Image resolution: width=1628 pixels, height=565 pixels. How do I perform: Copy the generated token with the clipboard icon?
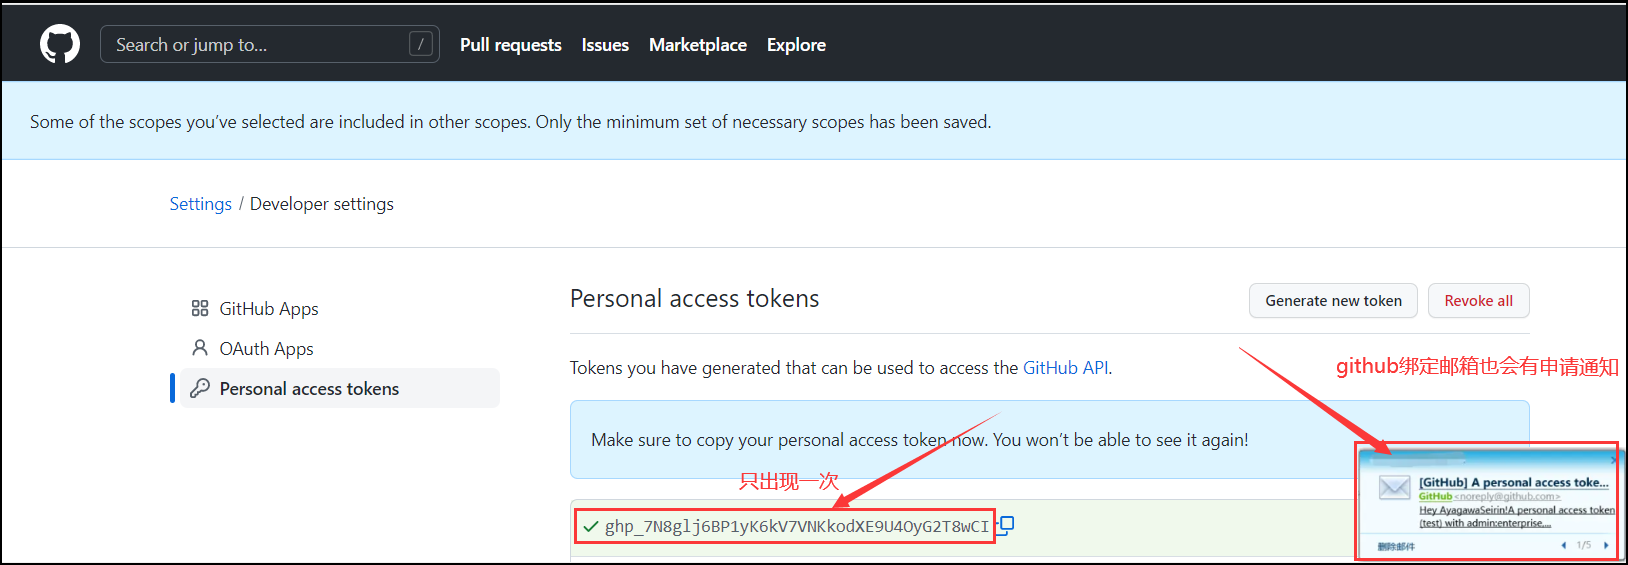(x=1006, y=524)
